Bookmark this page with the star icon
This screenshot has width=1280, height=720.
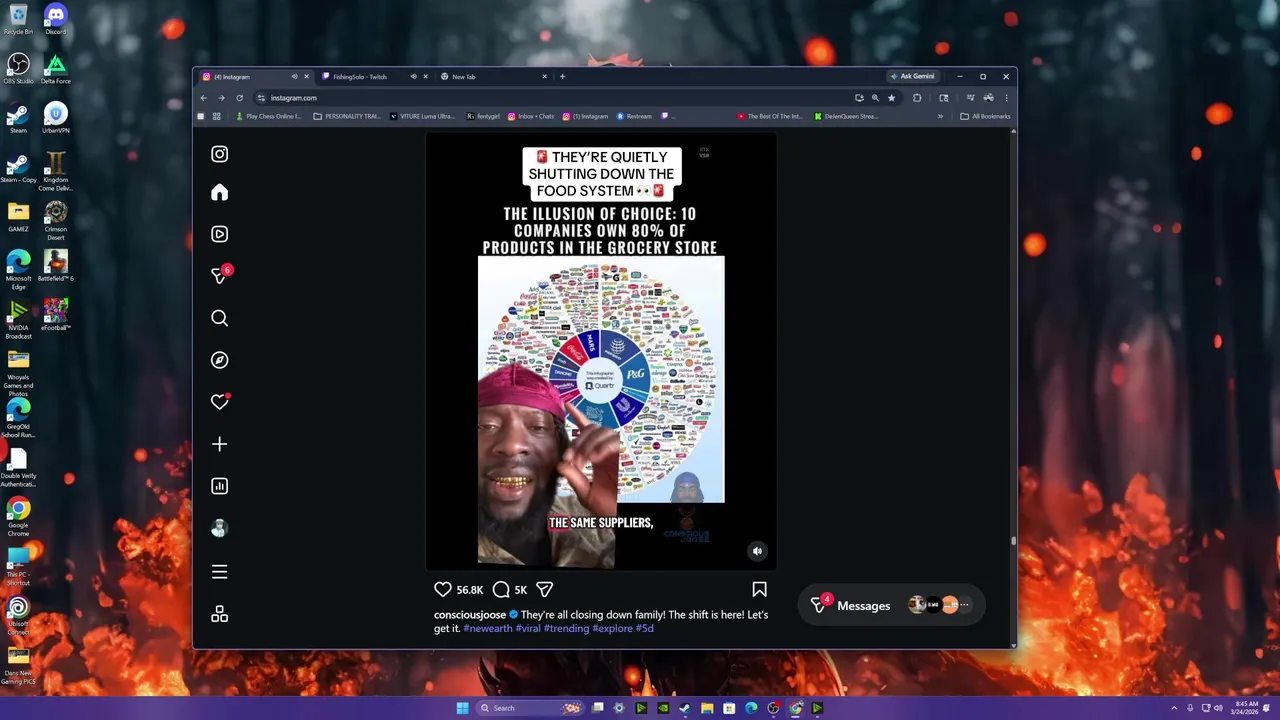(x=891, y=98)
